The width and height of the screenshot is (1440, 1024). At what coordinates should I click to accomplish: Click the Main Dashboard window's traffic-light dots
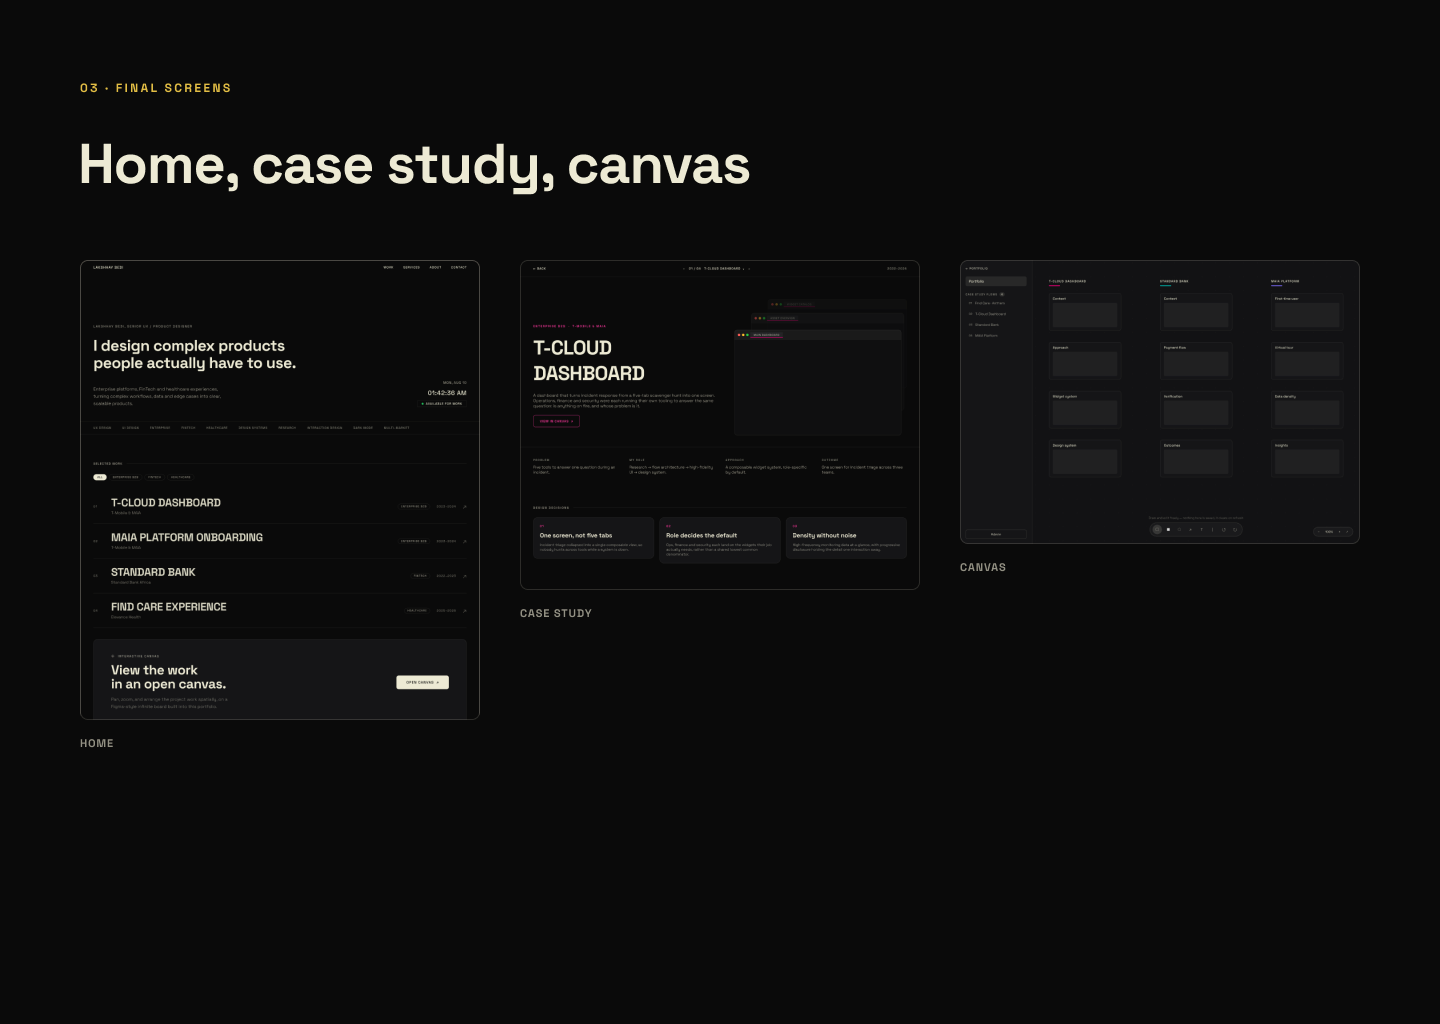pyautogui.click(x=743, y=335)
